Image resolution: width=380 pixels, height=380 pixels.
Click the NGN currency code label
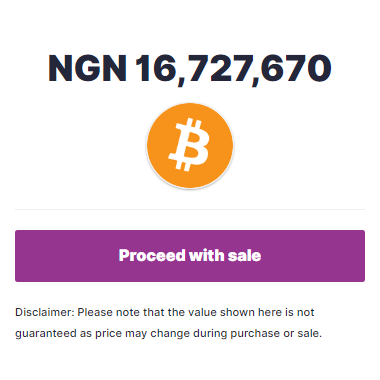click(x=88, y=68)
